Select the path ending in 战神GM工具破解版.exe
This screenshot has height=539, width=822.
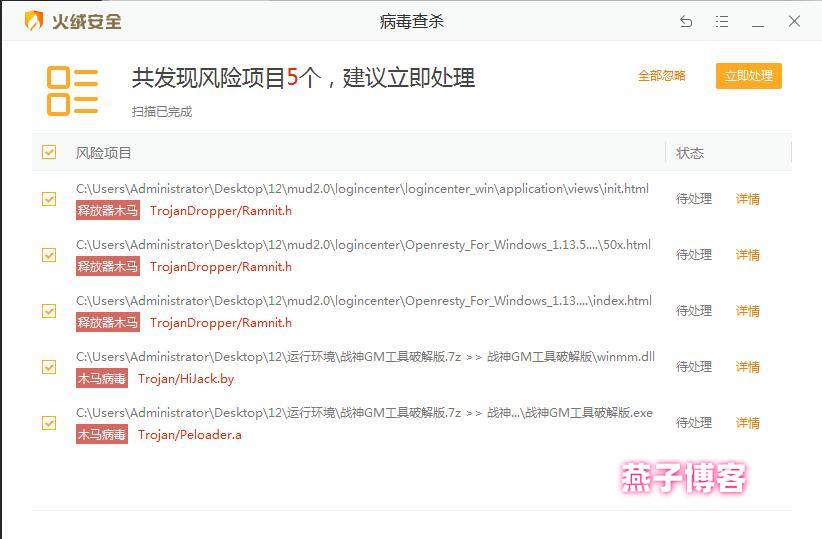point(364,413)
